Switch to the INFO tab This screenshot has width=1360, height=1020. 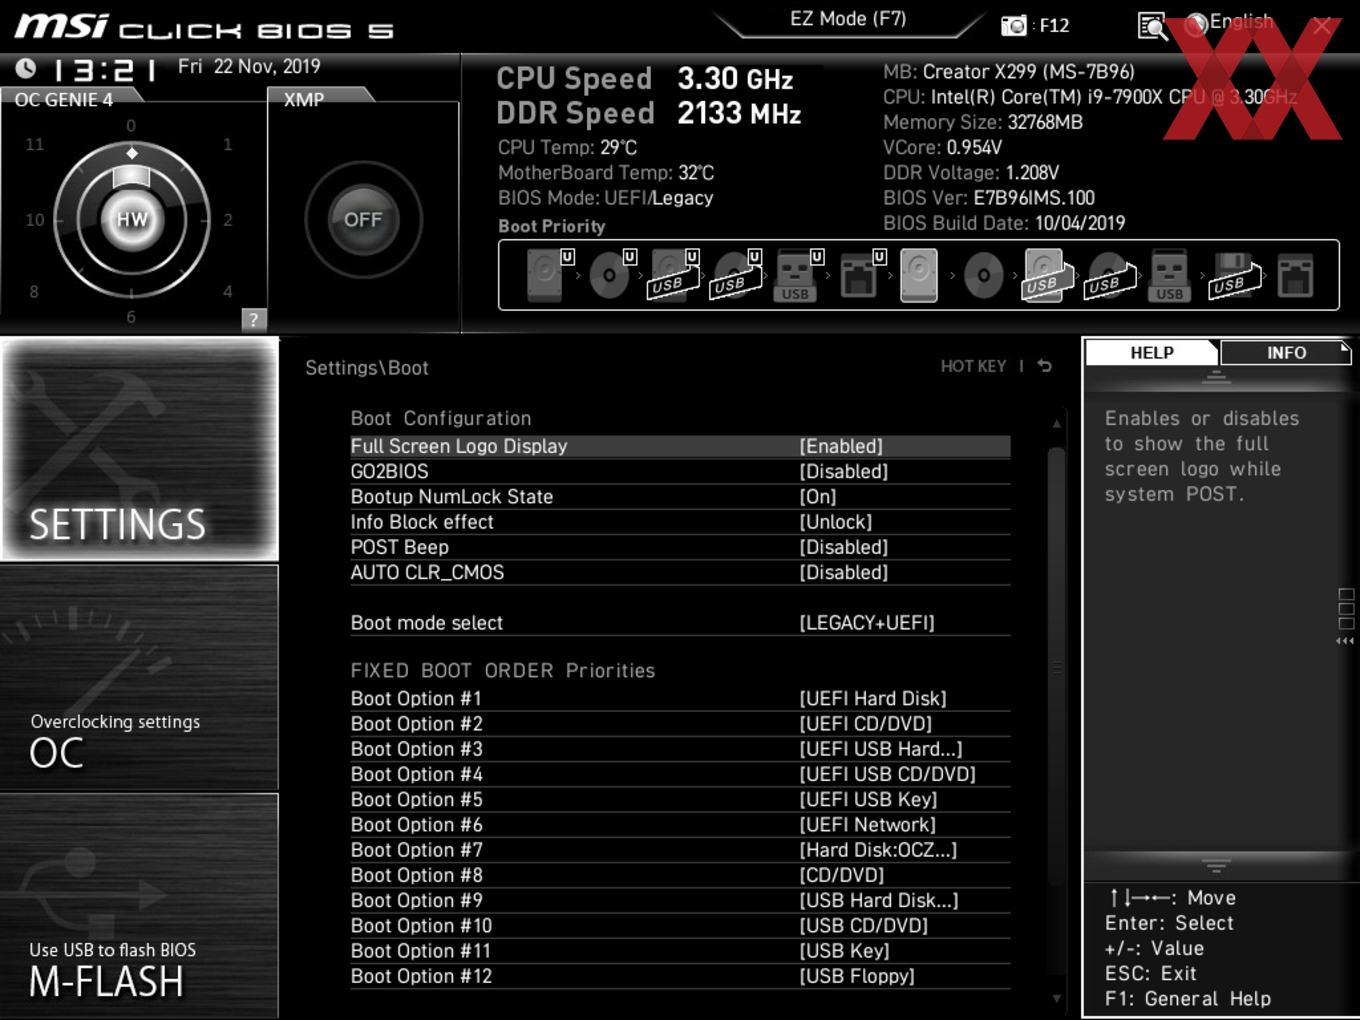coord(1286,352)
